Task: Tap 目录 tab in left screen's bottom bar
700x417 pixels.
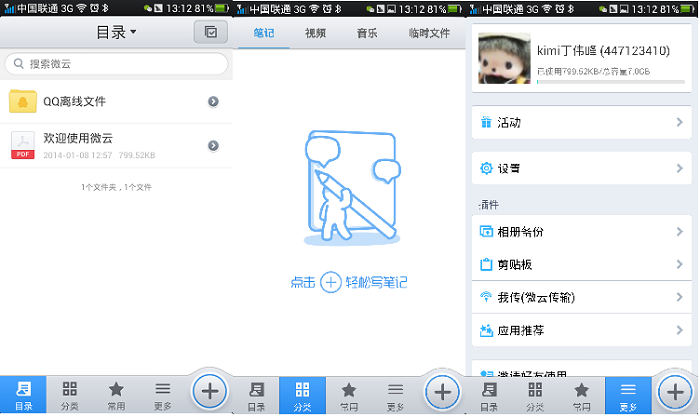Action: point(23,395)
